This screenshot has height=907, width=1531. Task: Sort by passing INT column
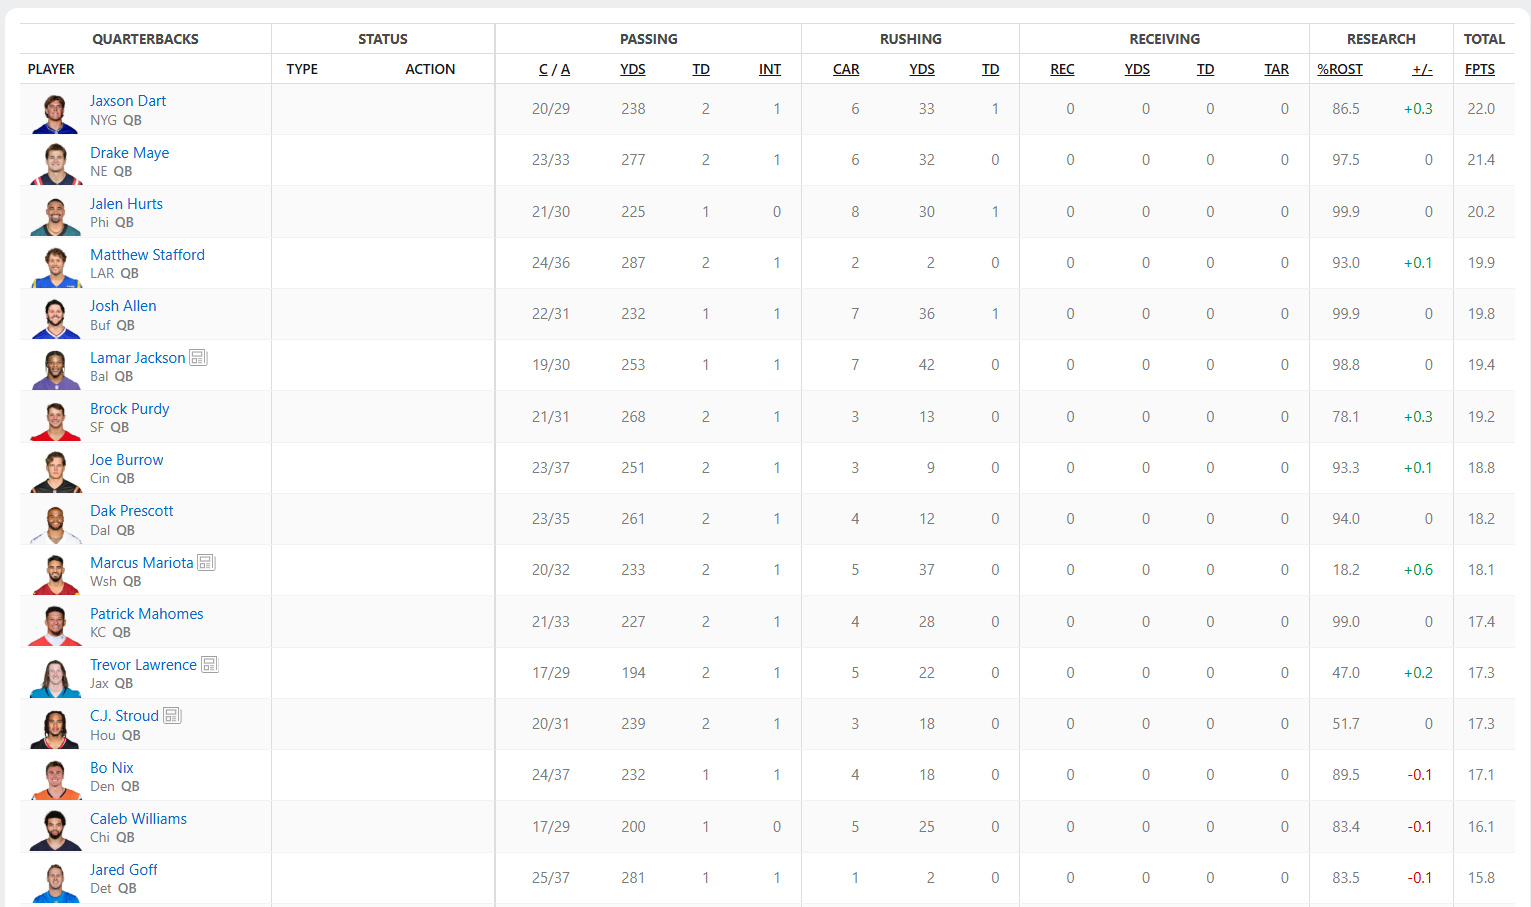click(x=770, y=69)
